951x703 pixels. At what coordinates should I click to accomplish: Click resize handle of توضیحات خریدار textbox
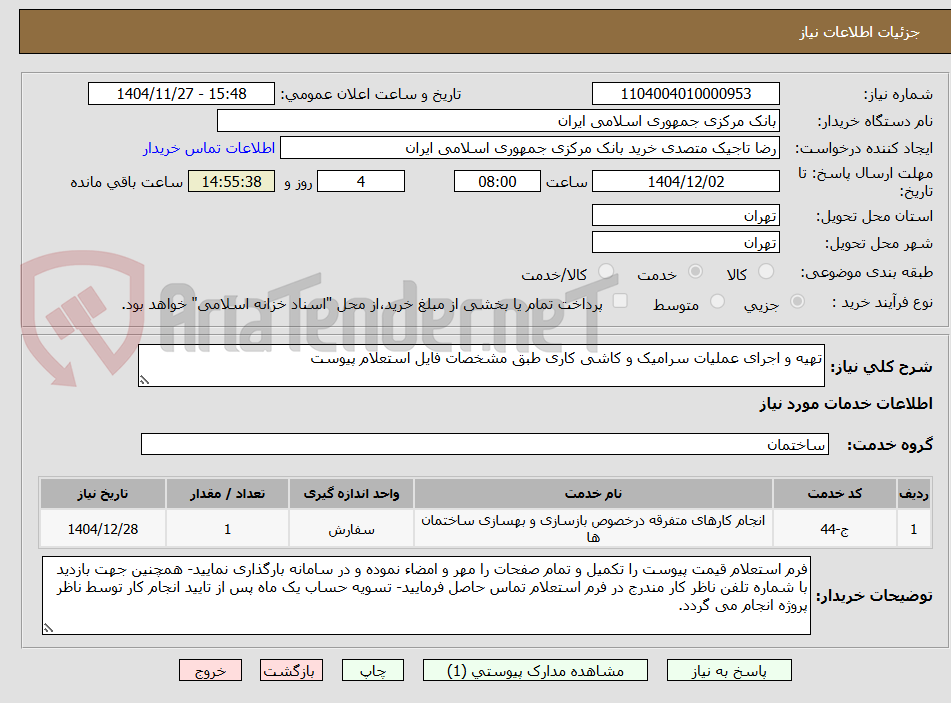coord(49,628)
